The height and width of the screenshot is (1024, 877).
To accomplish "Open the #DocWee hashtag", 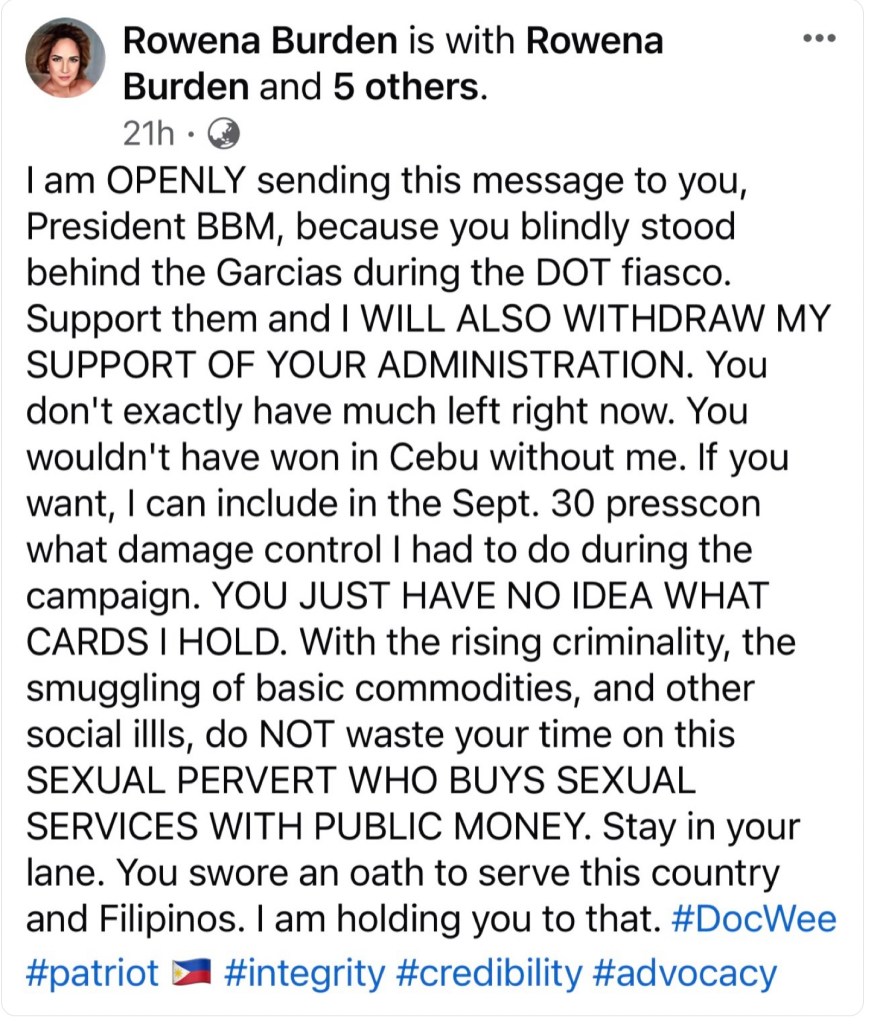I will click(x=754, y=919).
